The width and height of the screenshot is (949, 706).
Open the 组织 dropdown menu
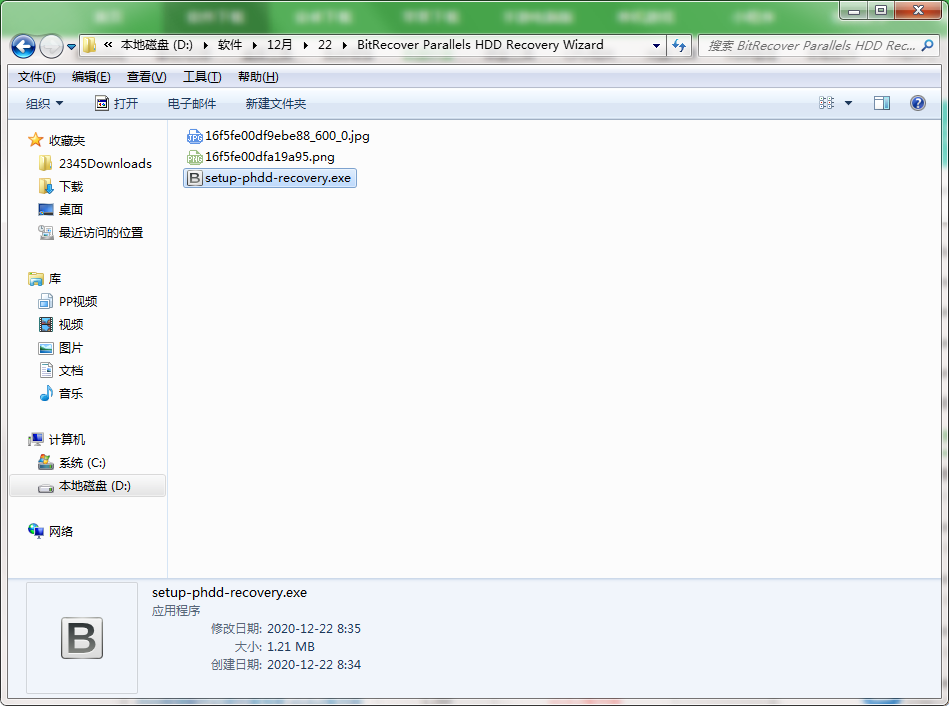point(44,104)
